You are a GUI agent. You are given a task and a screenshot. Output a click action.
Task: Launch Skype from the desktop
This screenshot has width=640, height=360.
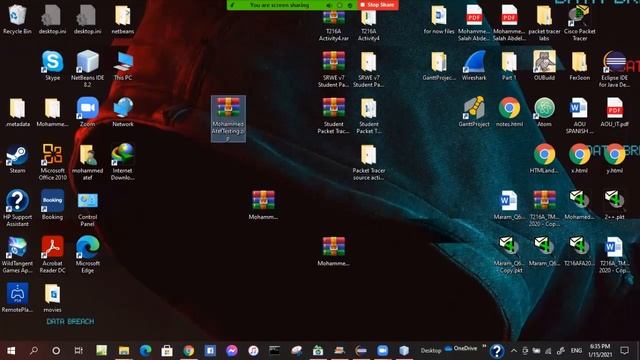[53, 65]
